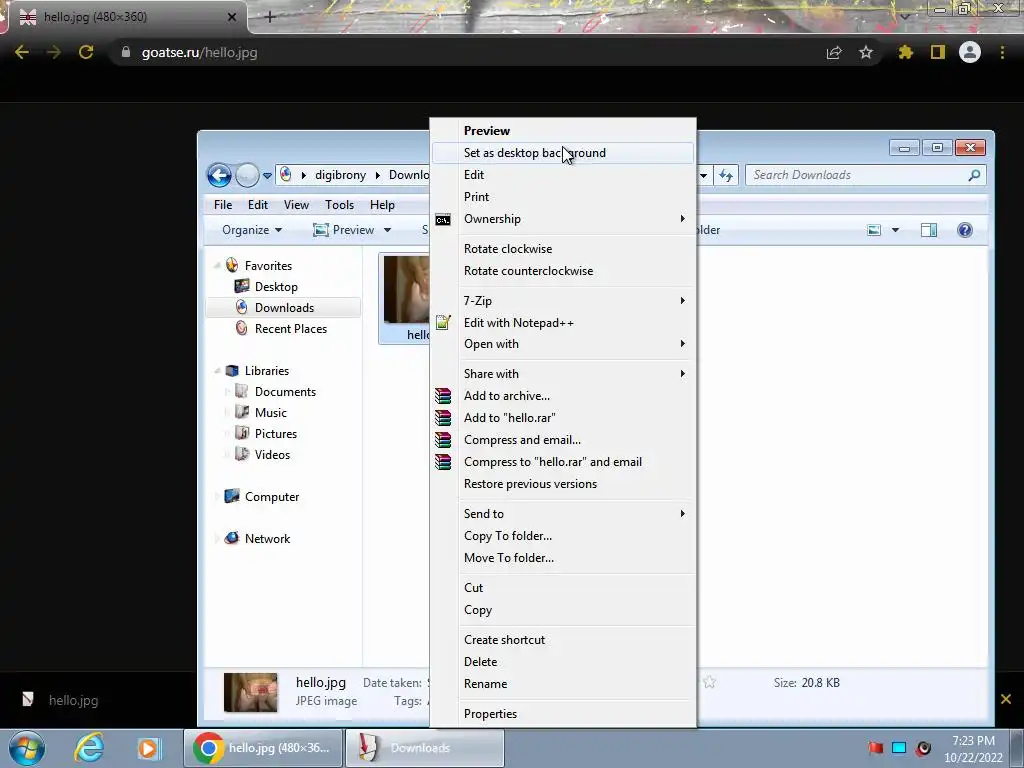Click the Explorer help icon

click(x=965, y=230)
